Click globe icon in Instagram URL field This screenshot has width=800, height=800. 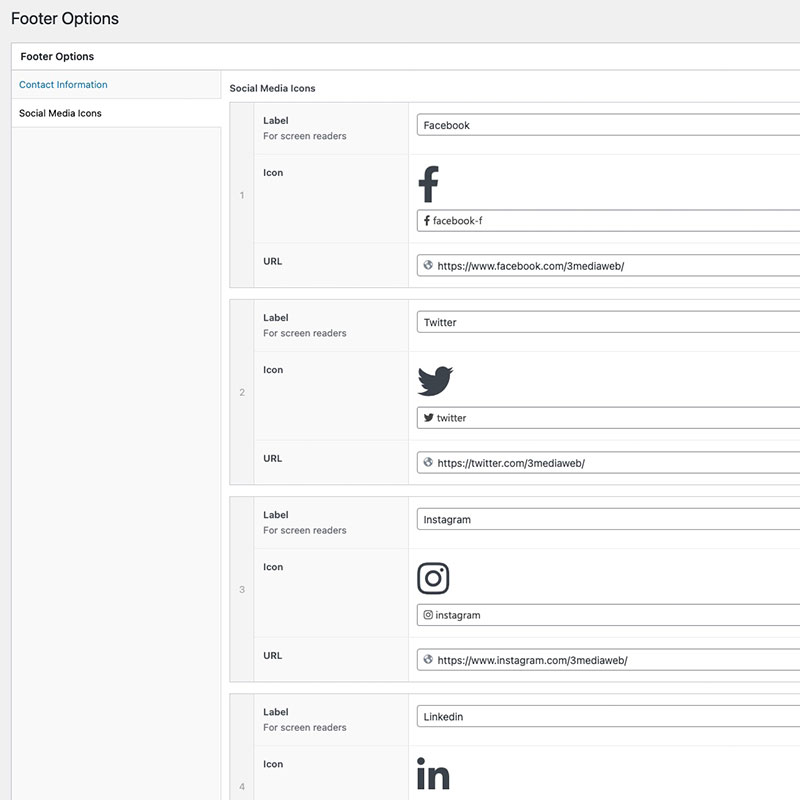click(428, 660)
